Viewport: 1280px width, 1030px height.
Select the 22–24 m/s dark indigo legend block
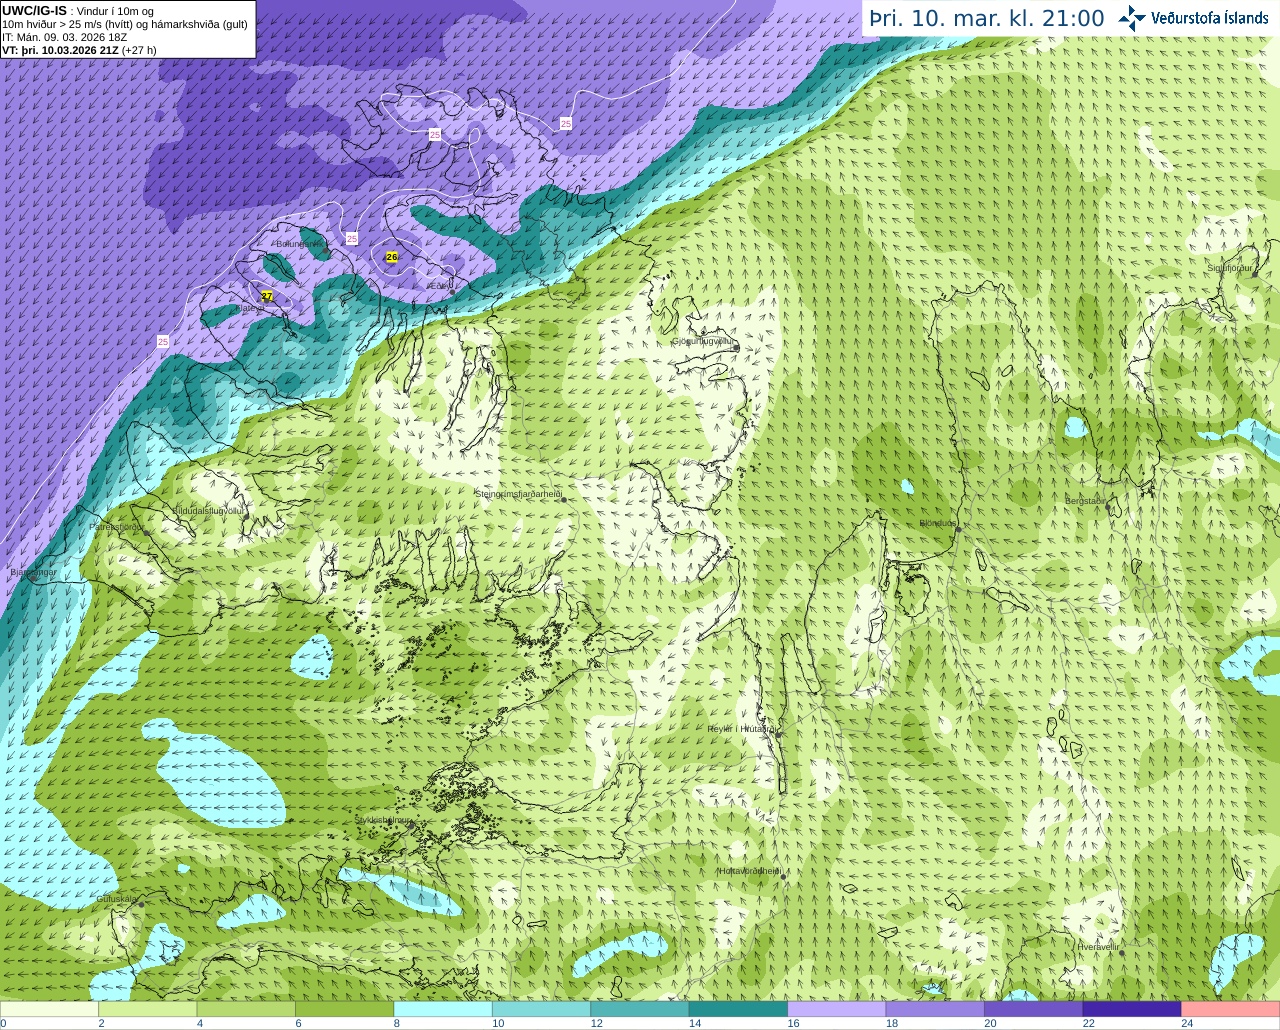pos(1132,1009)
